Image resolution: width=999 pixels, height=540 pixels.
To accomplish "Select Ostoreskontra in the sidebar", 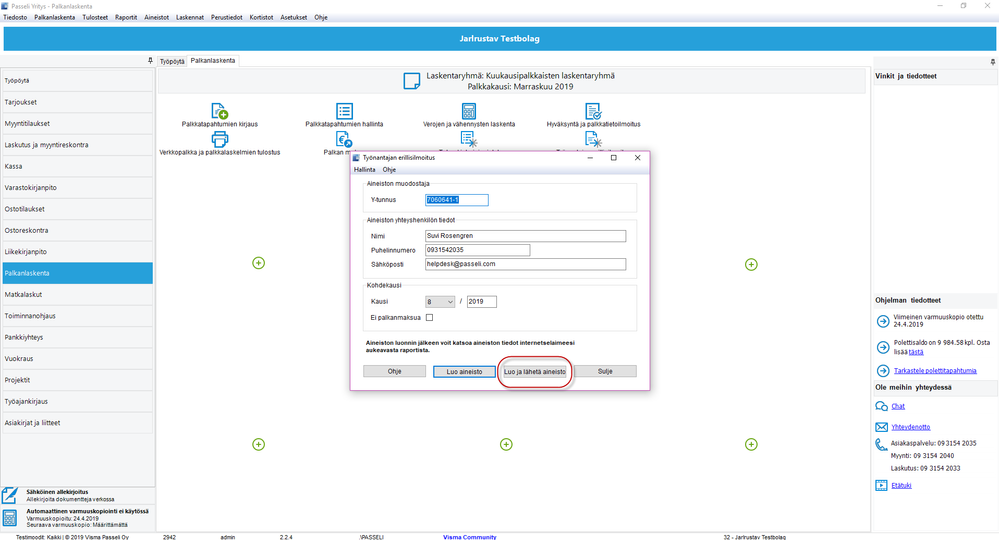I will (x=78, y=231).
